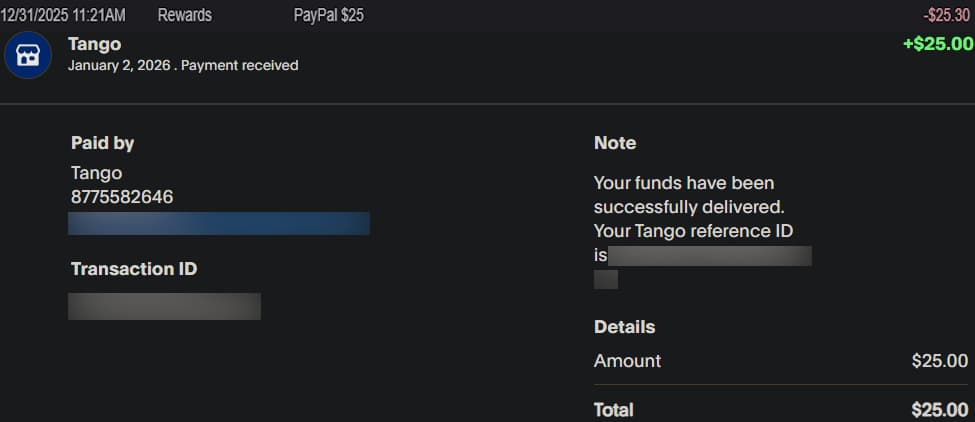The image size is (975, 422).
Task: Click the Tango storefront icon
Action: 28,55
